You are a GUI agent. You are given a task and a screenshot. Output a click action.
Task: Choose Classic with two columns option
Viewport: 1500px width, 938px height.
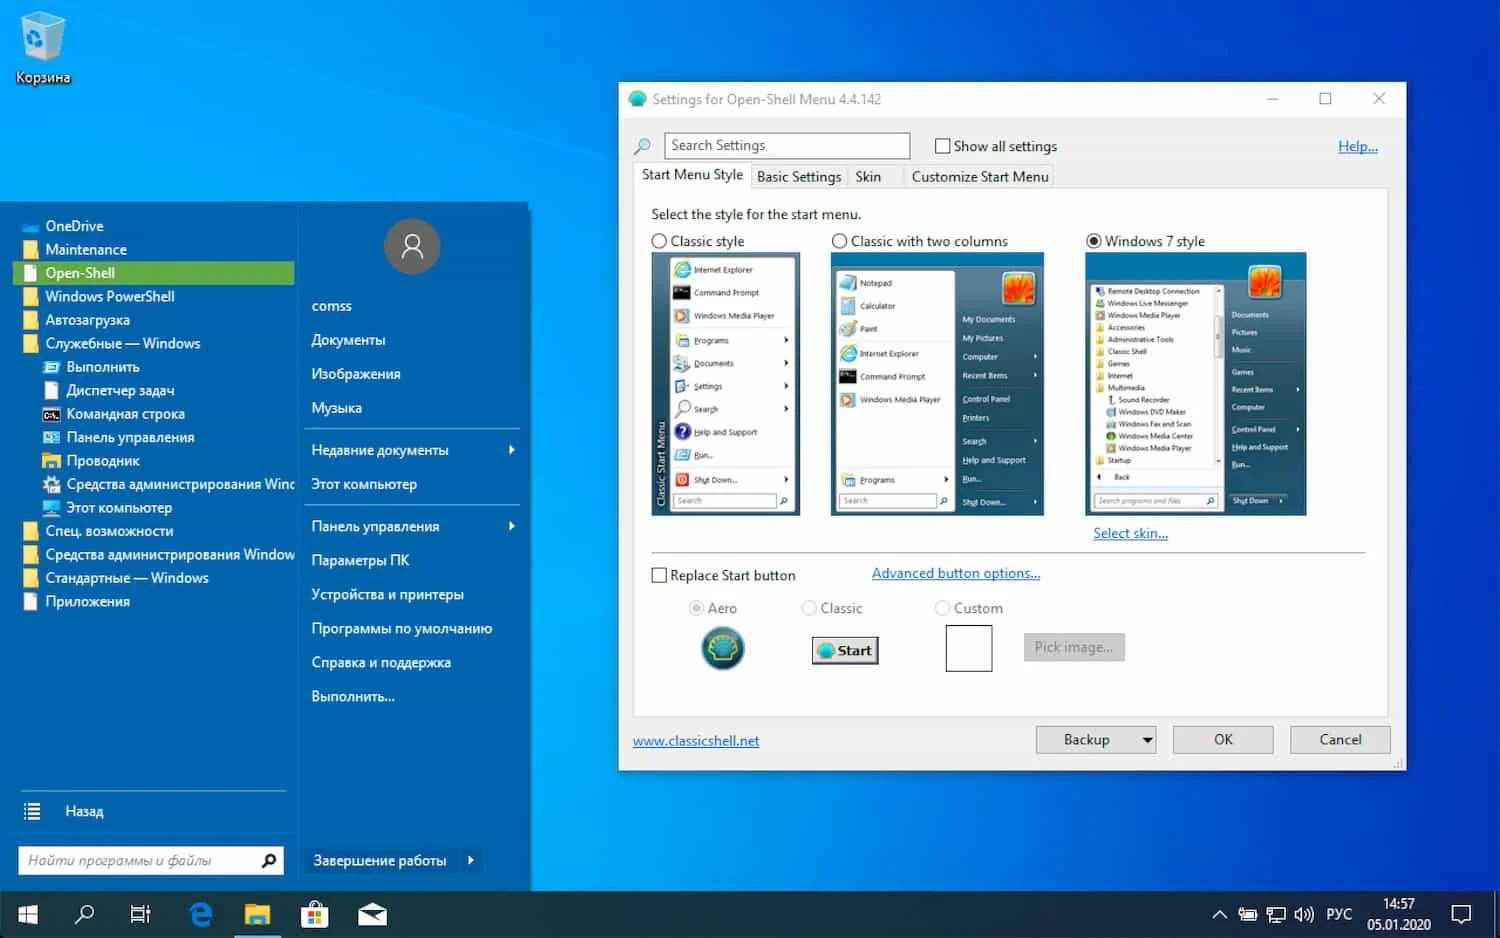pos(840,241)
